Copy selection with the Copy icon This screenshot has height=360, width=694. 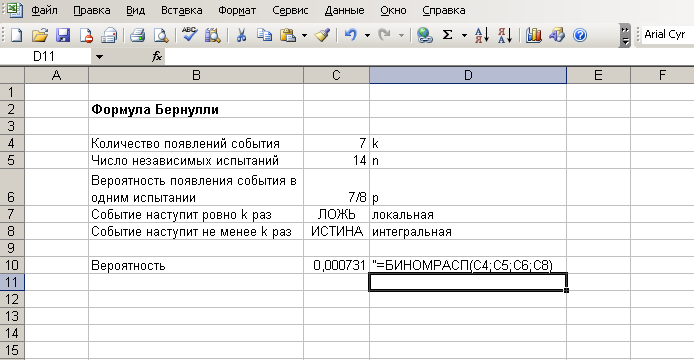(265, 35)
